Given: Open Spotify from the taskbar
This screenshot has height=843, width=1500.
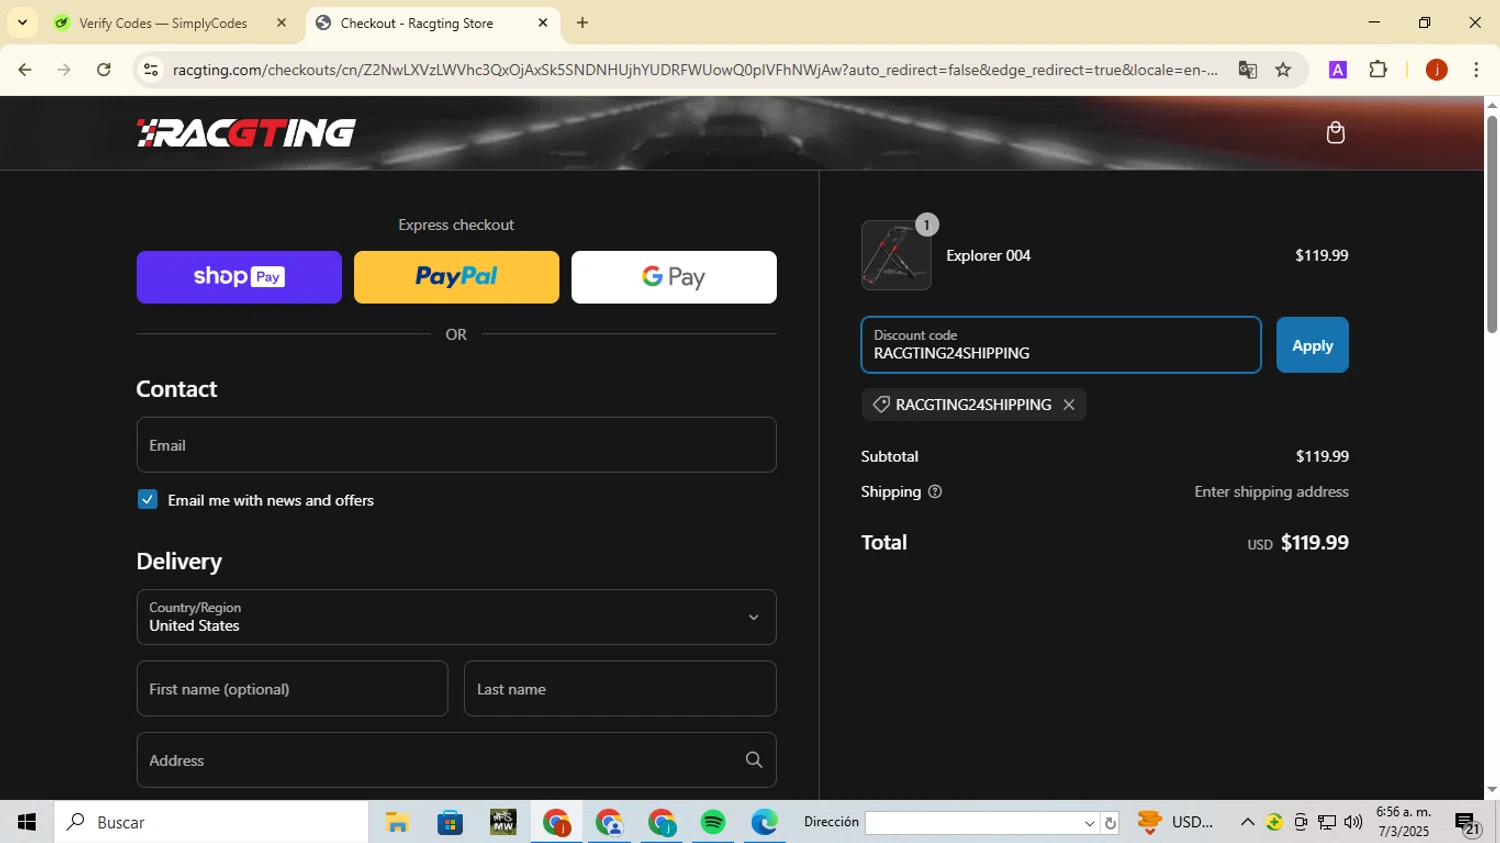Looking at the screenshot, I should coord(713,822).
